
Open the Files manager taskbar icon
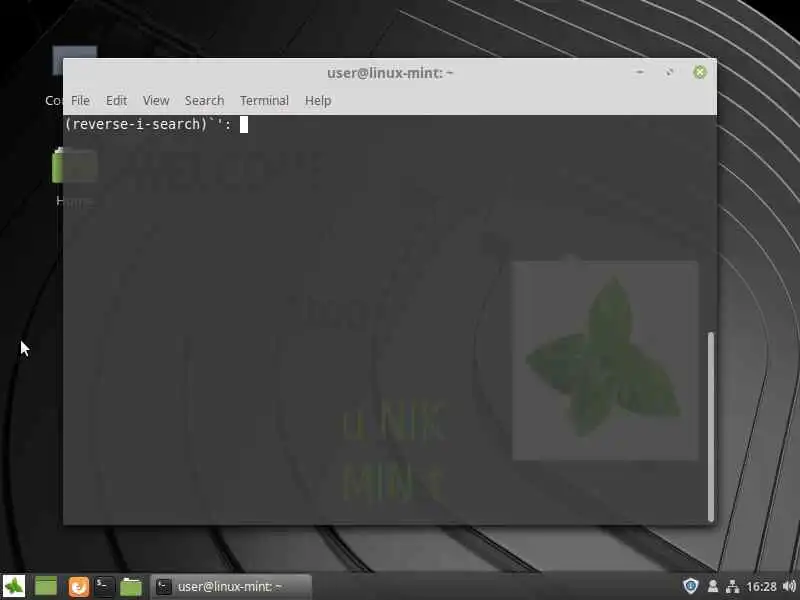coord(131,586)
